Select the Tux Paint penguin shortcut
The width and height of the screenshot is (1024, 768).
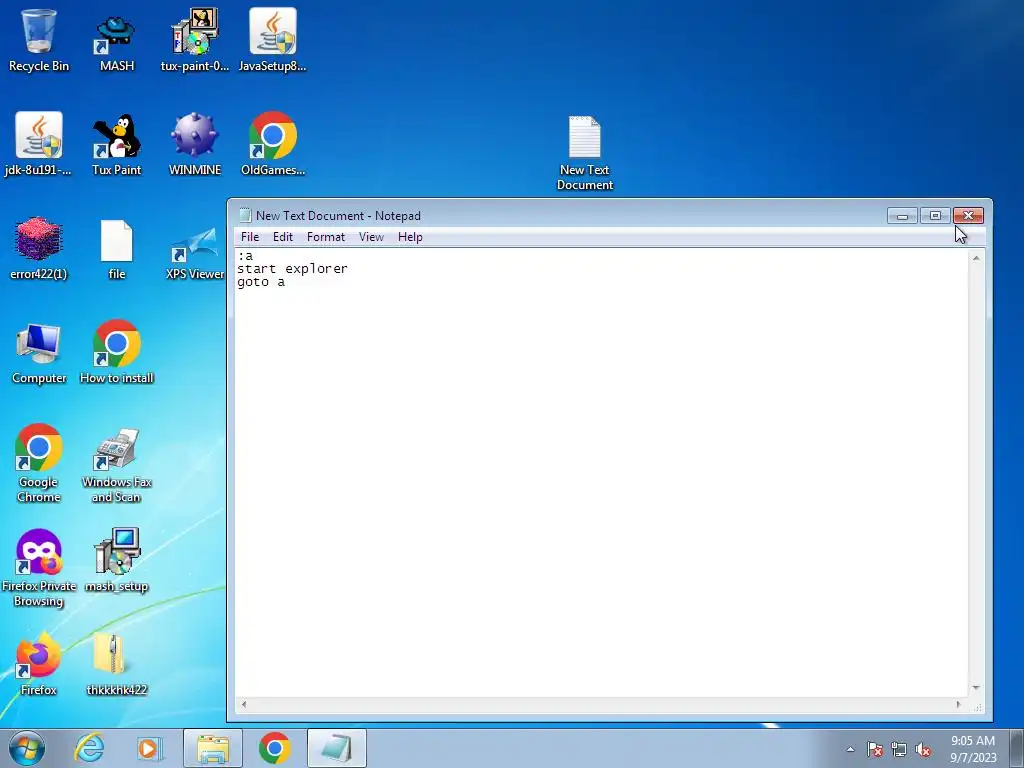click(x=117, y=144)
